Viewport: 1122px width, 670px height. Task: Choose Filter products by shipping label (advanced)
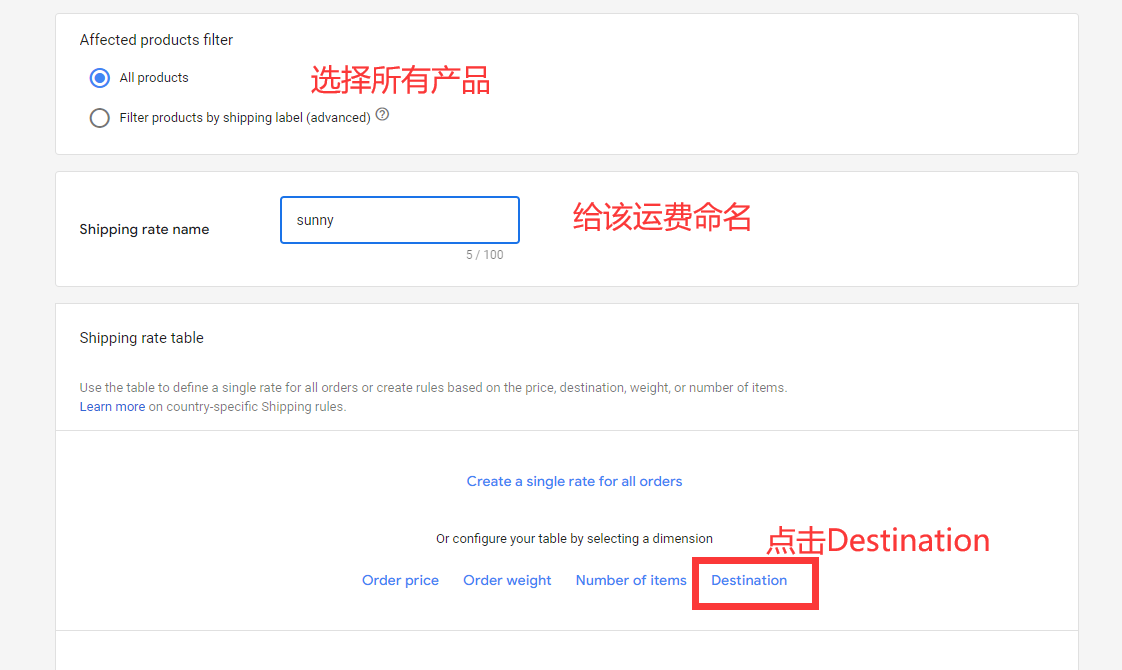[99, 117]
